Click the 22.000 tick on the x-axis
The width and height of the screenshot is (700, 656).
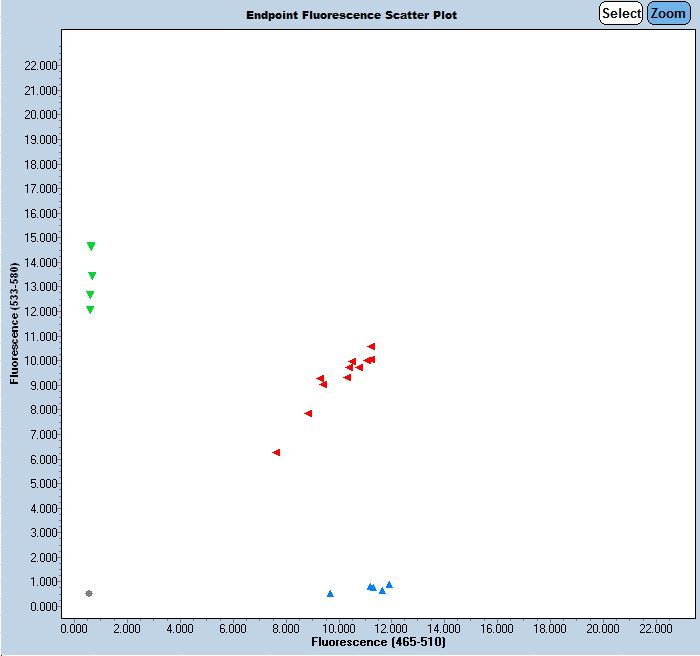pyautogui.click(x=655, y=628)
